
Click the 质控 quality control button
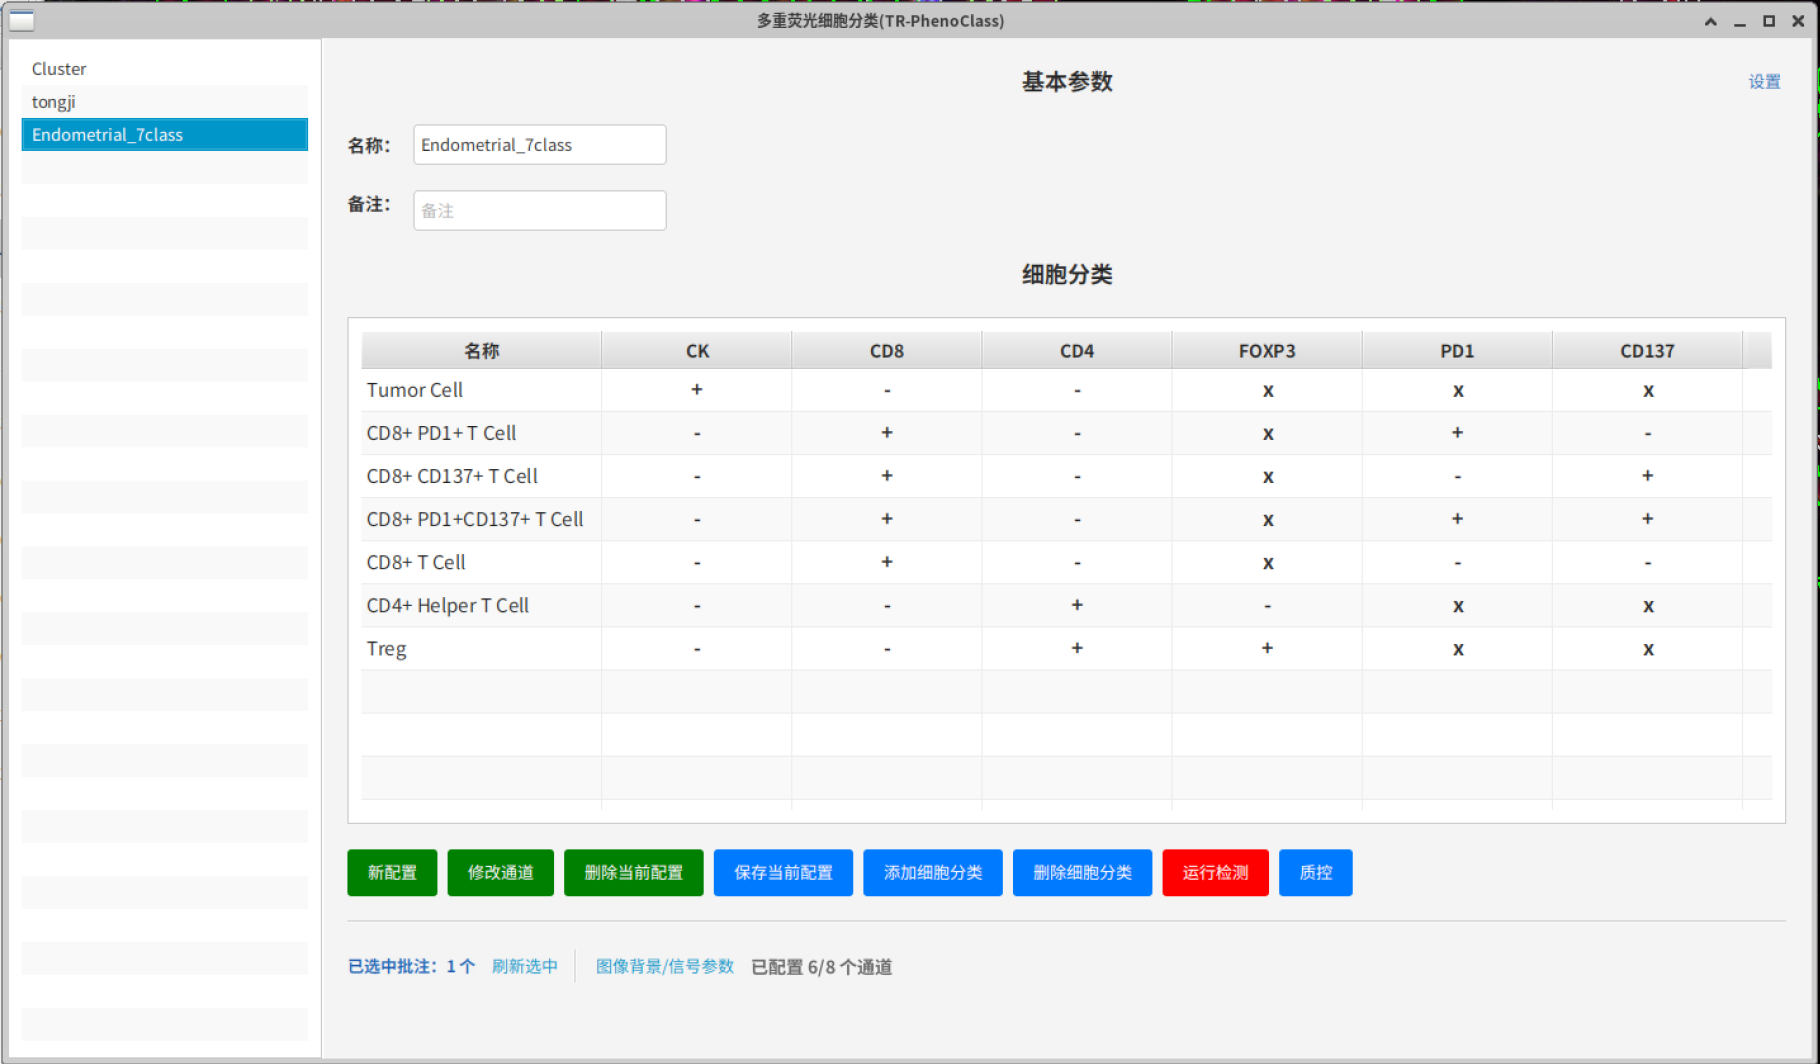(1316, 873)
